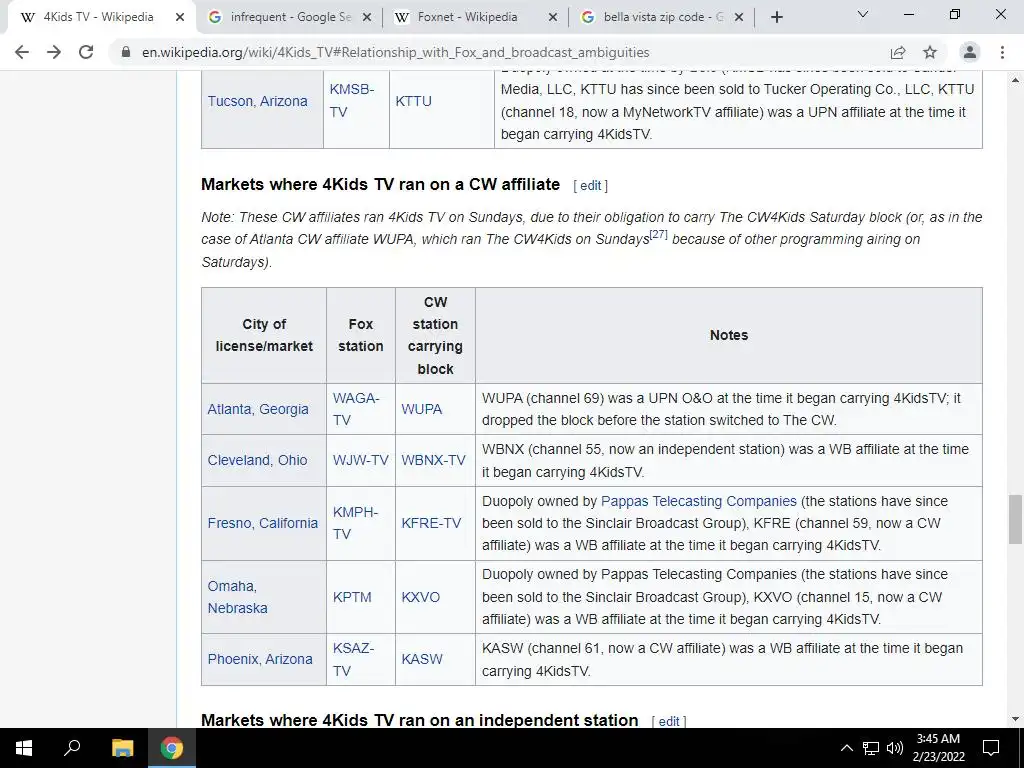Expand the tab search chevron
The height and width of the screenshot is (768, 1024).
tap(863, 14)
